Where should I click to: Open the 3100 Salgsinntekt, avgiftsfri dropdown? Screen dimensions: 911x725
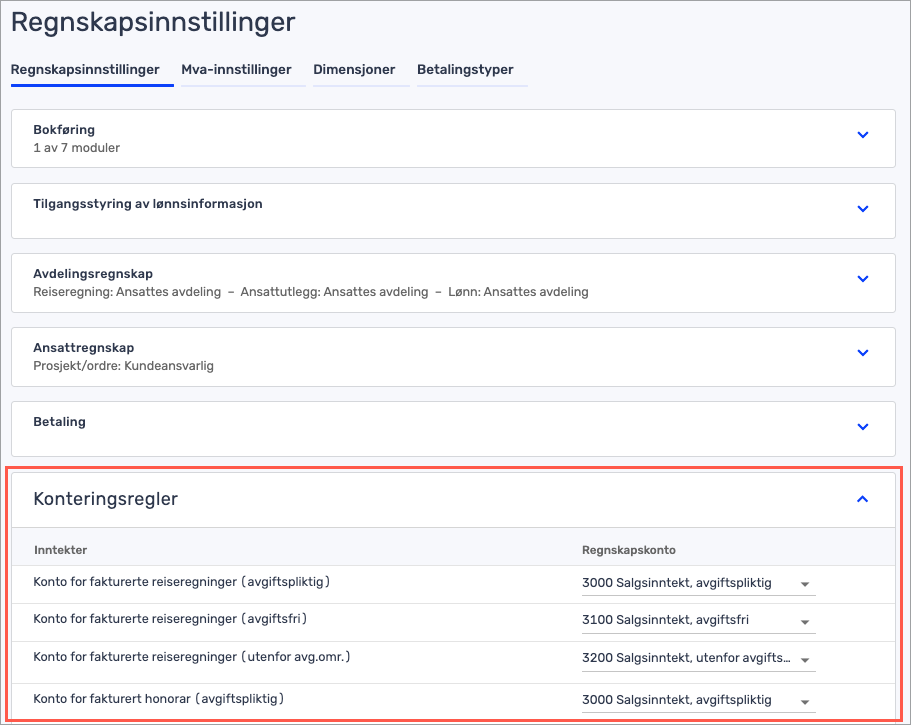(698, 621)
